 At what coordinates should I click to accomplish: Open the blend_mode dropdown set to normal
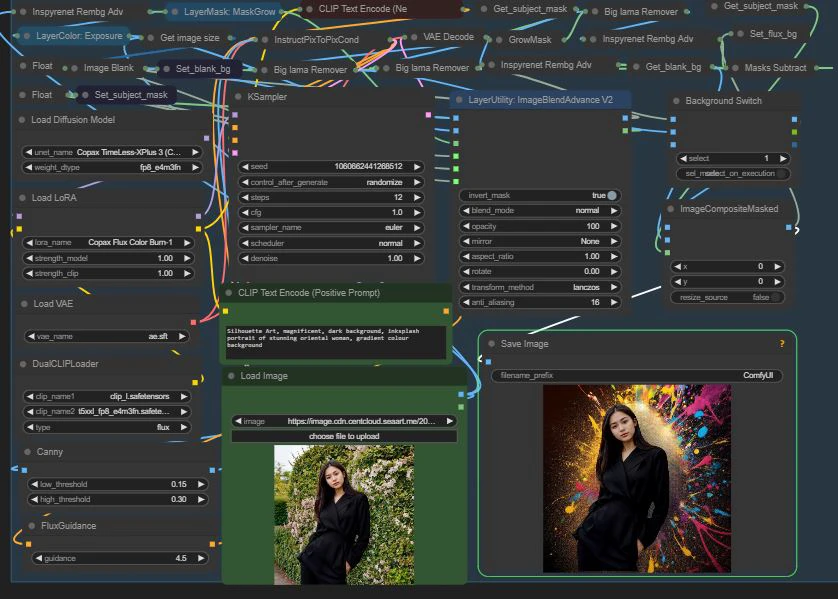point(540,211)
